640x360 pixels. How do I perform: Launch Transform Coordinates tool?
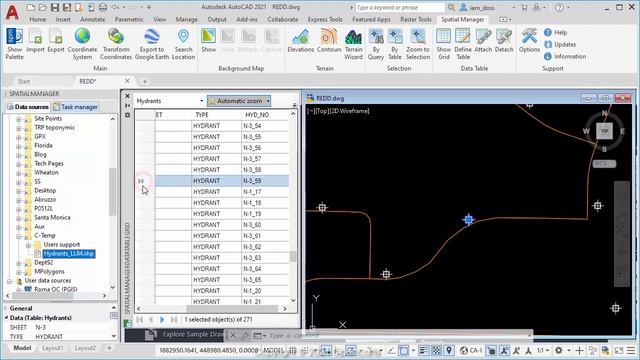pyautogui.click(x=116, y=44)
